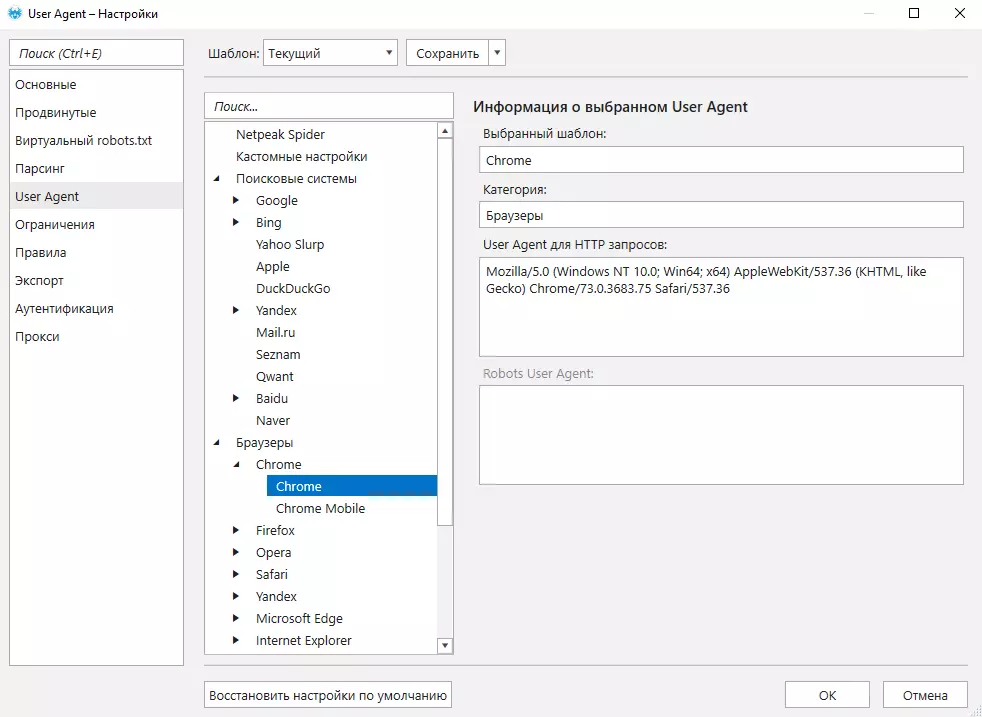Select Yahoo Slurp user agent
Screen dimensions: 982x717
tap(290, 244)
